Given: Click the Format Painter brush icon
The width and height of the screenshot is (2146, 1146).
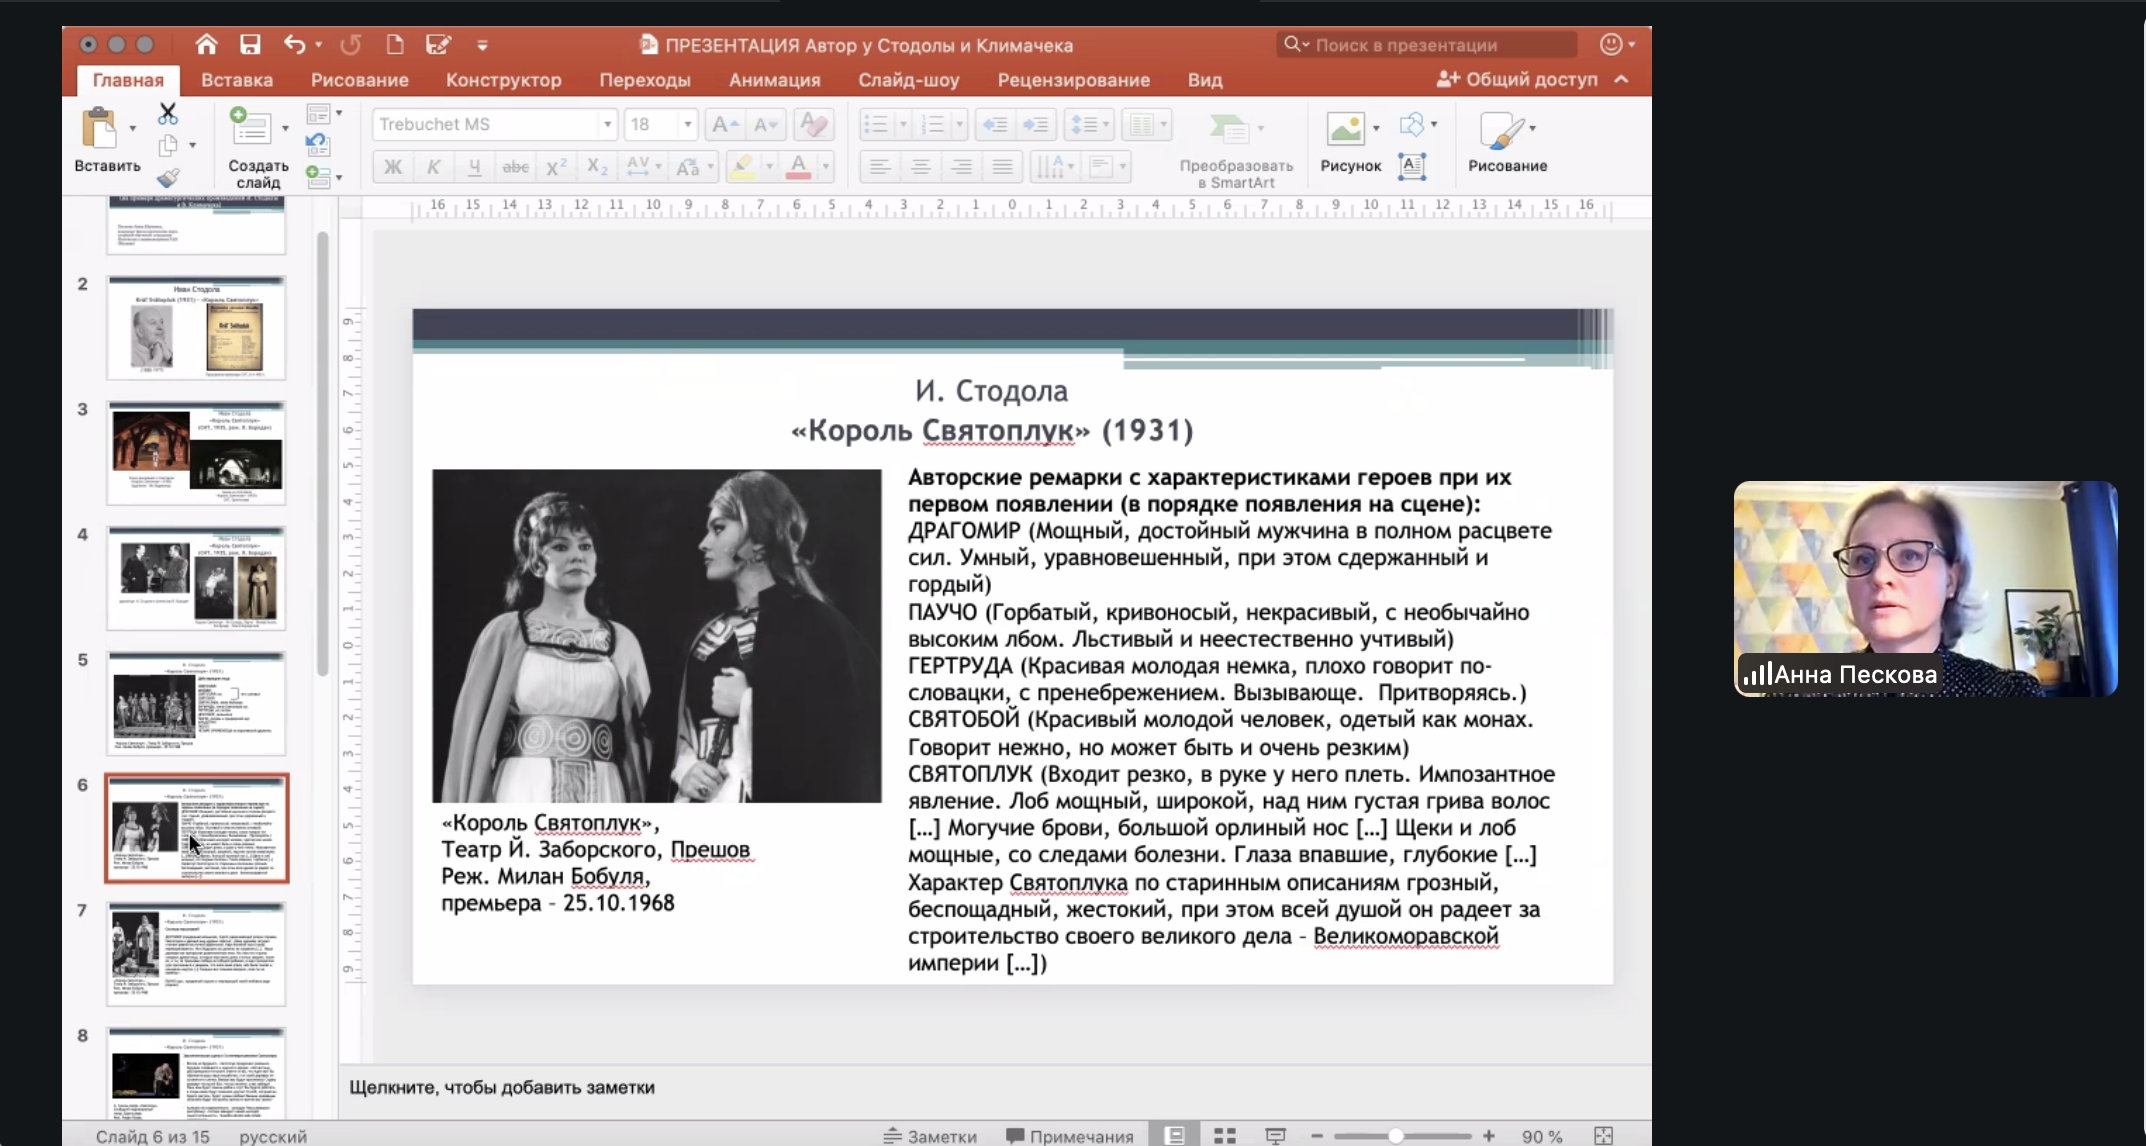Looking at the screenshot, I should (x=168, y=179).
